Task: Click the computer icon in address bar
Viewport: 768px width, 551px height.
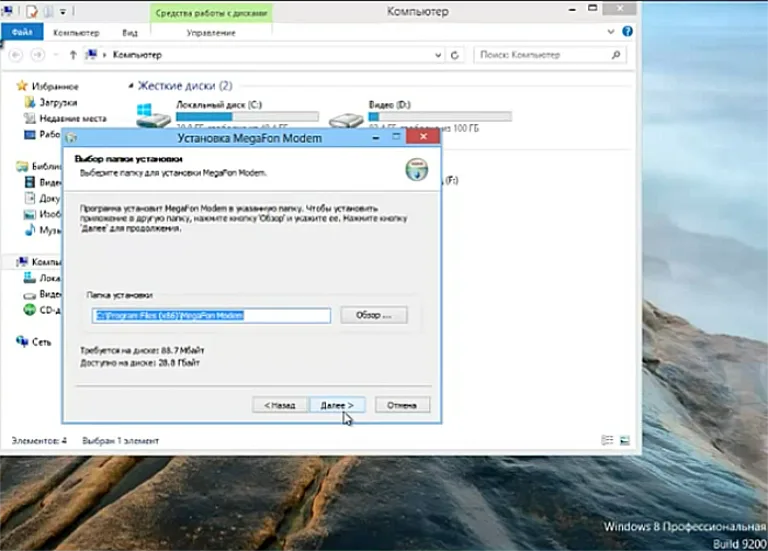Action: click(x=91, y=54)
